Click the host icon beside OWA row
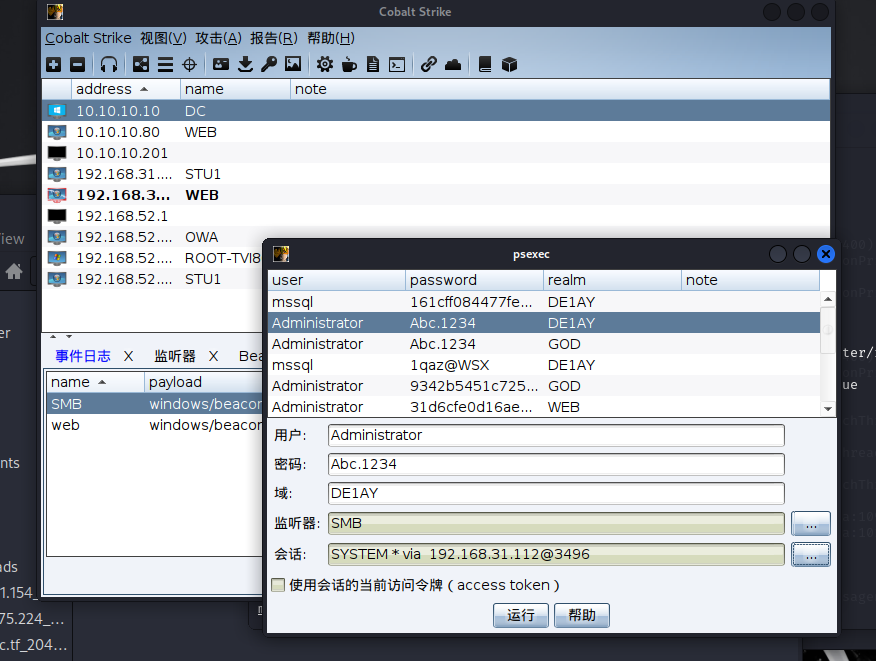The height and width of the screenshot is (661, 876). click(x=57, y=237)
